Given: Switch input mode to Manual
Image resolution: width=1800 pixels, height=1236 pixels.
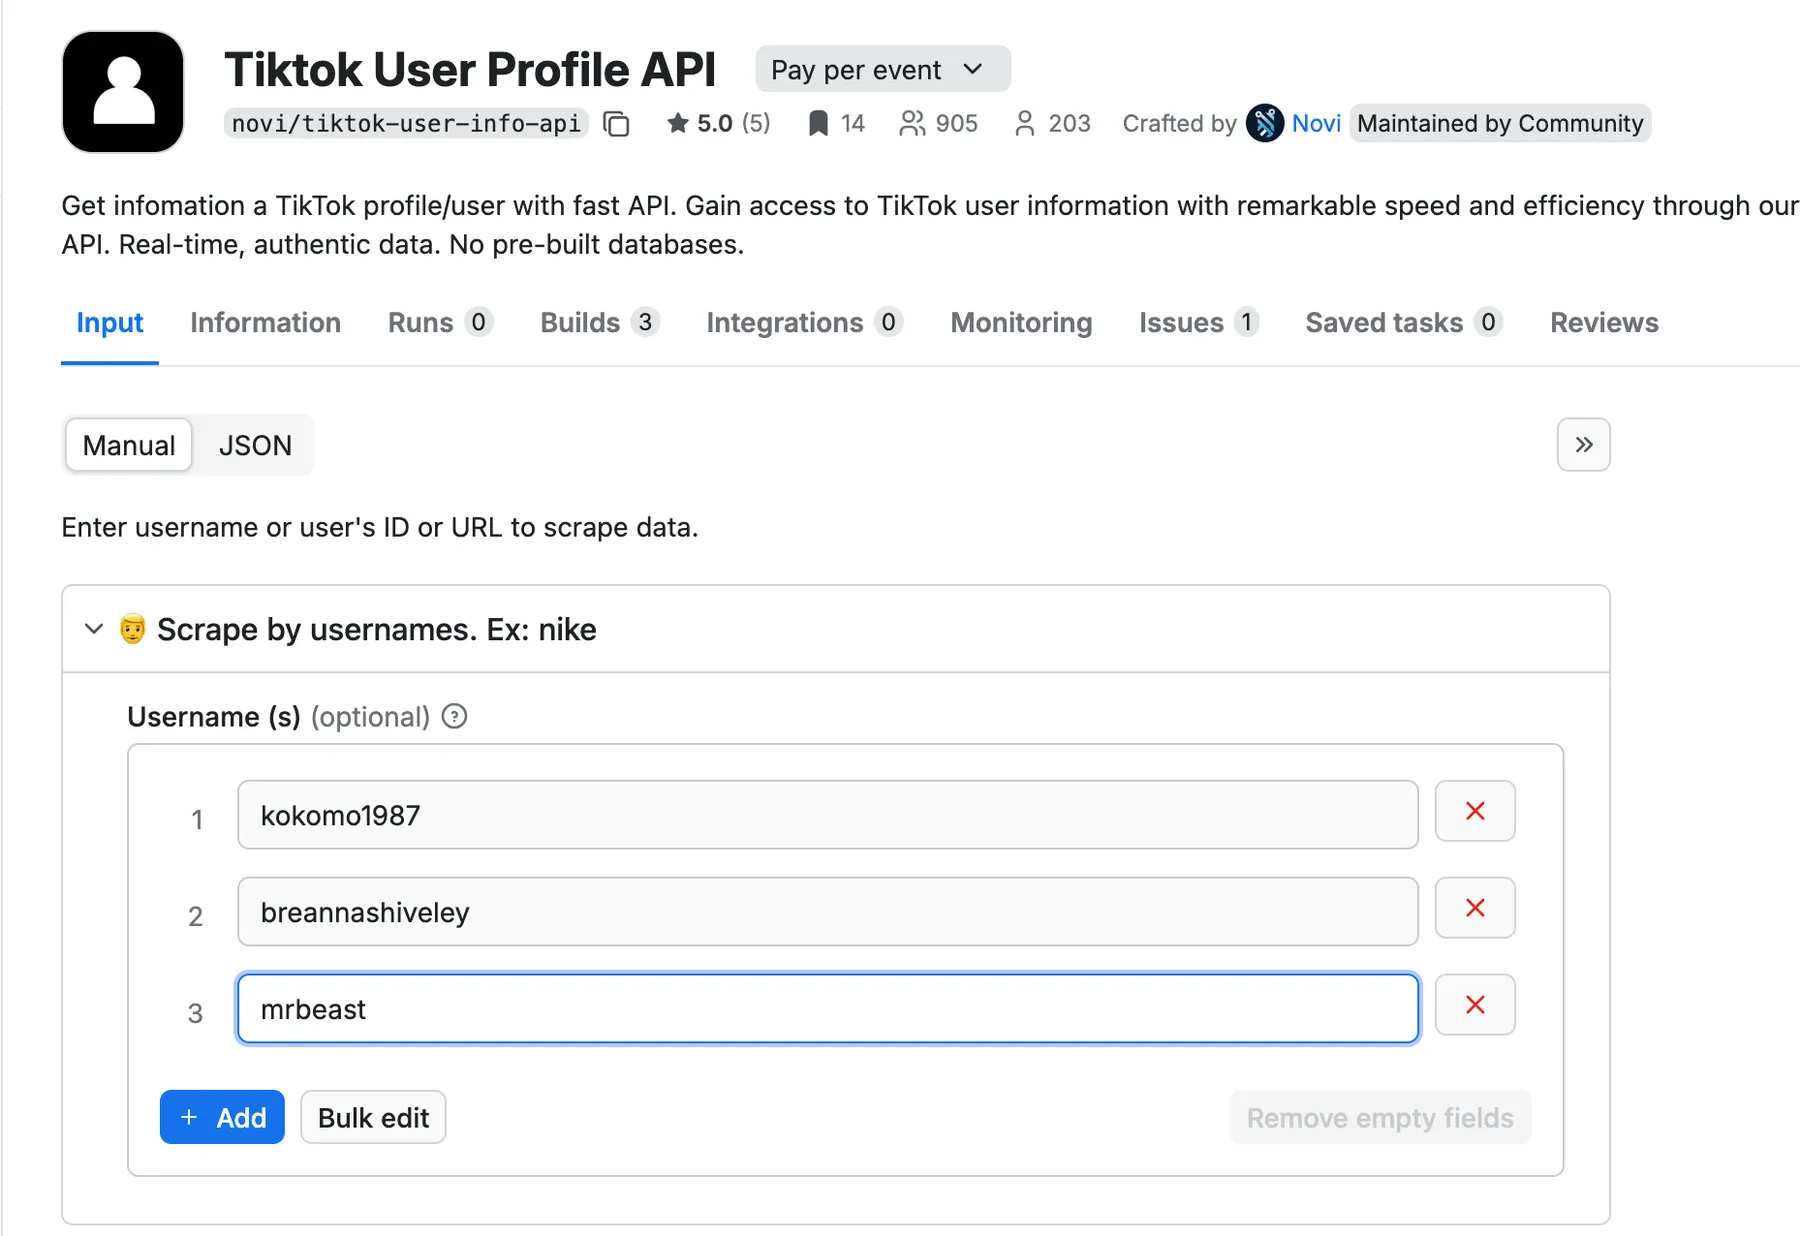Looking at the screenshot, I should tap(128, 445).
